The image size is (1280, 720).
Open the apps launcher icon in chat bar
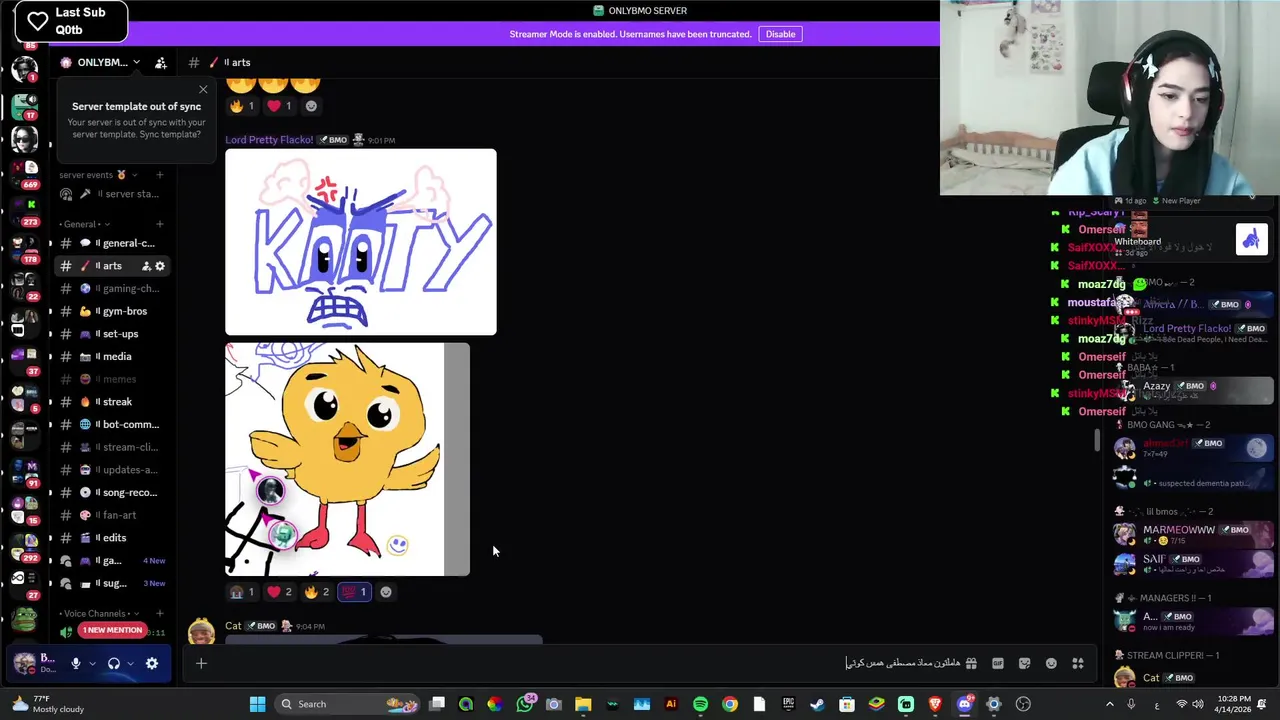click(1078, 663)
